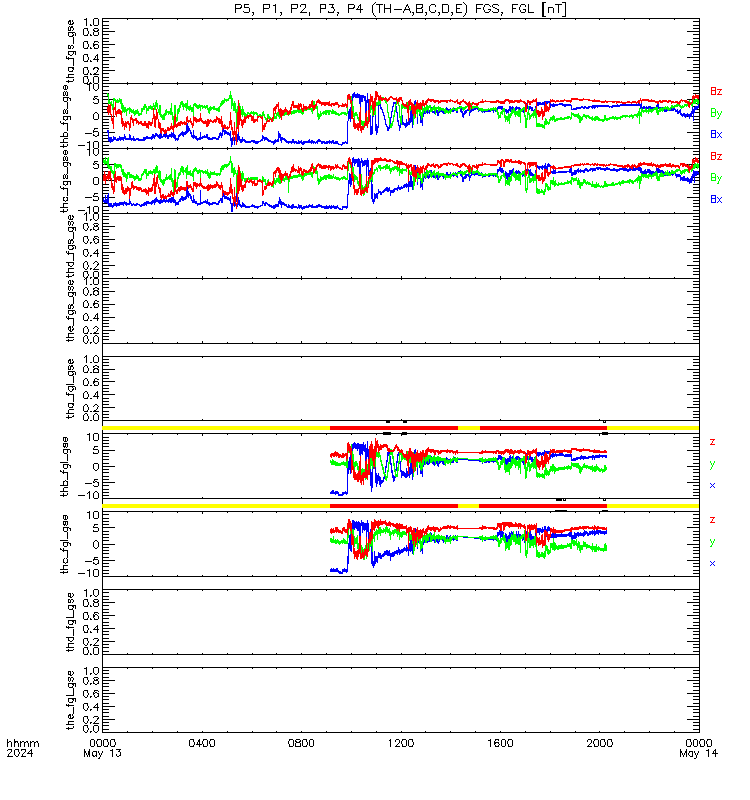The height and width of the screenshot is (800, 750).
Task: Click the 'May 14' date label
Action: (x=698, y=754)
